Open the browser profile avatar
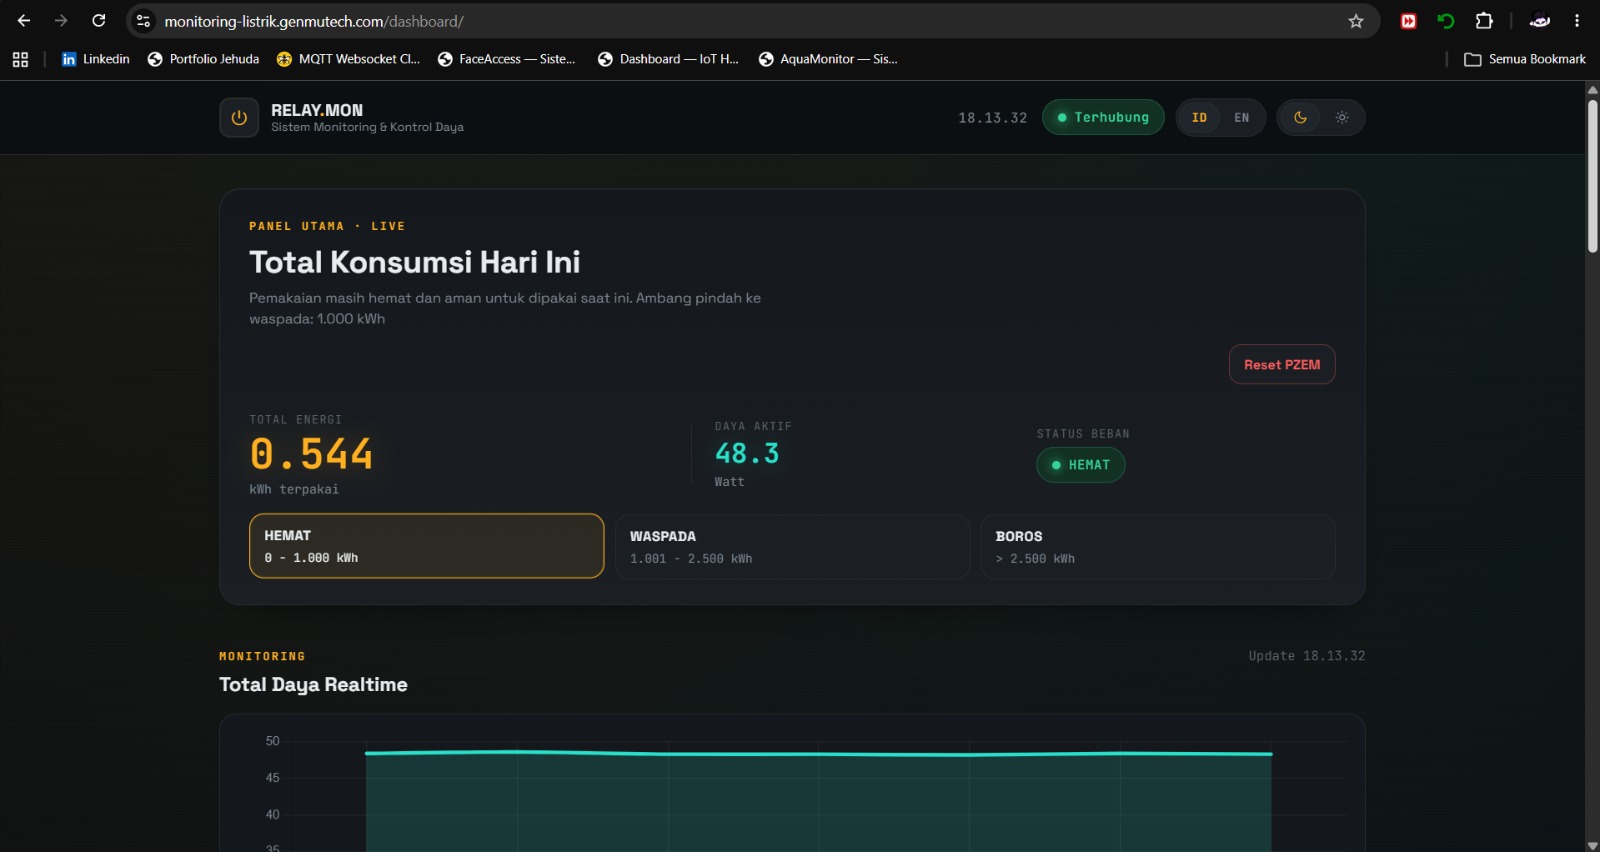Image resolution: width=1600 pixels, height=852 pixels. 1540,21
